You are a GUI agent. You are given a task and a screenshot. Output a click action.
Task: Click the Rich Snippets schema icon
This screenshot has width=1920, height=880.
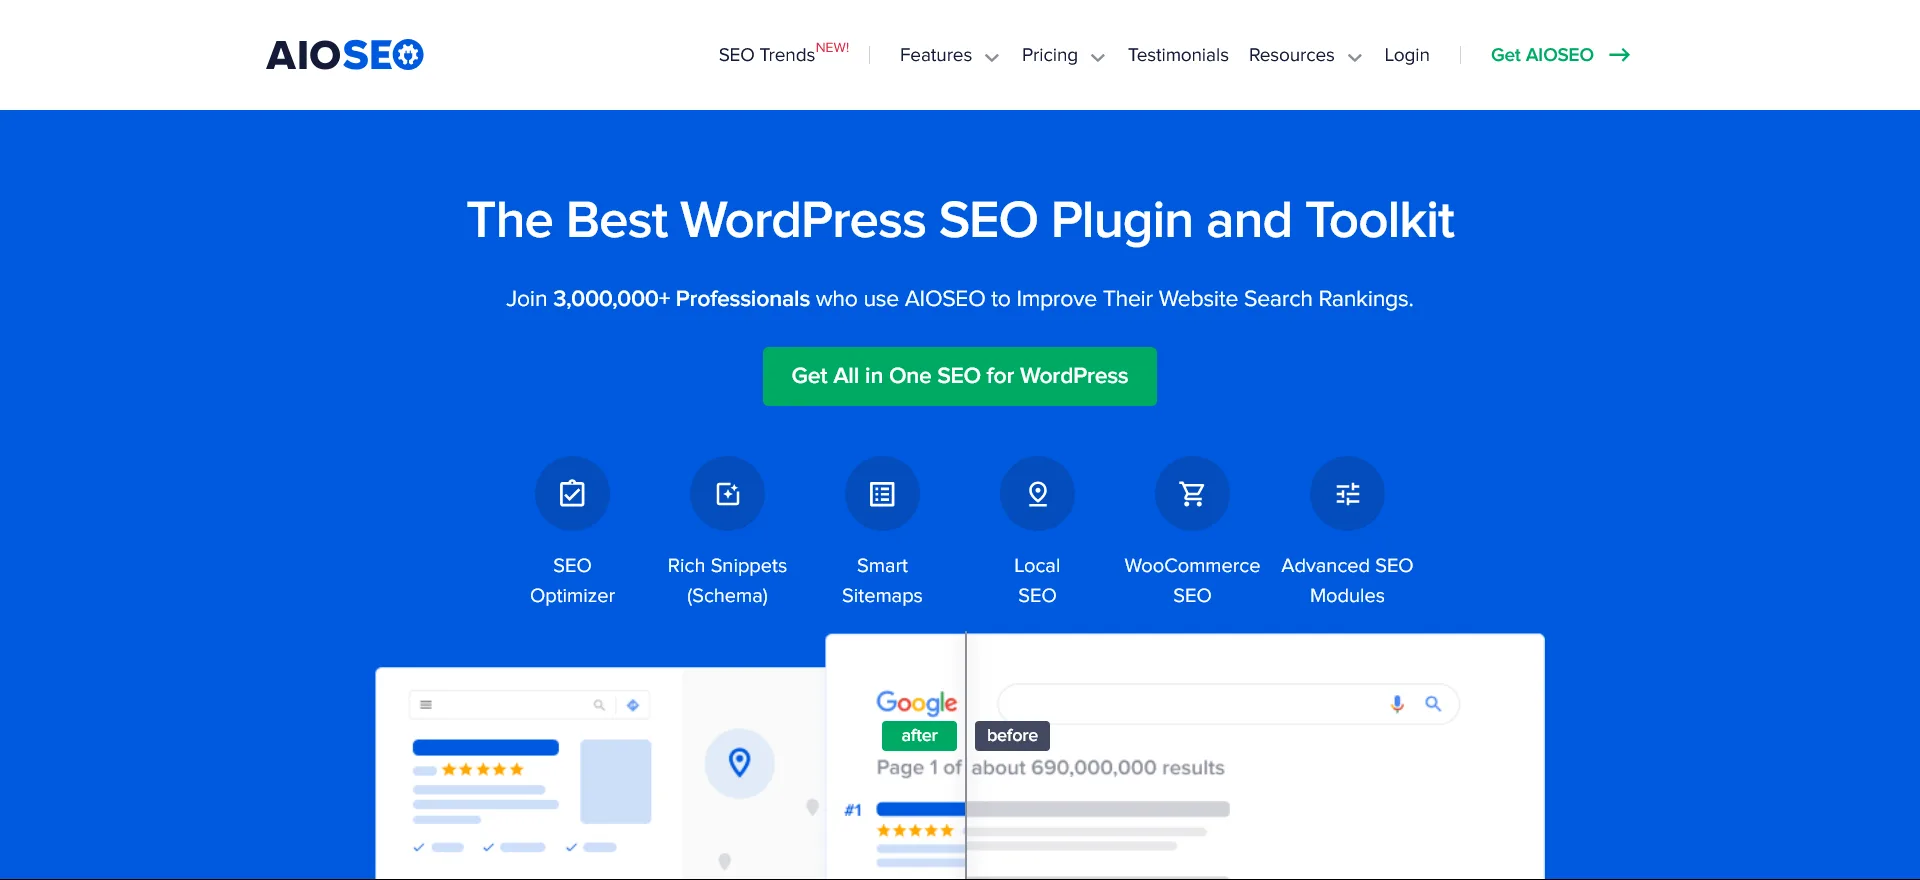tap(727, 494)
